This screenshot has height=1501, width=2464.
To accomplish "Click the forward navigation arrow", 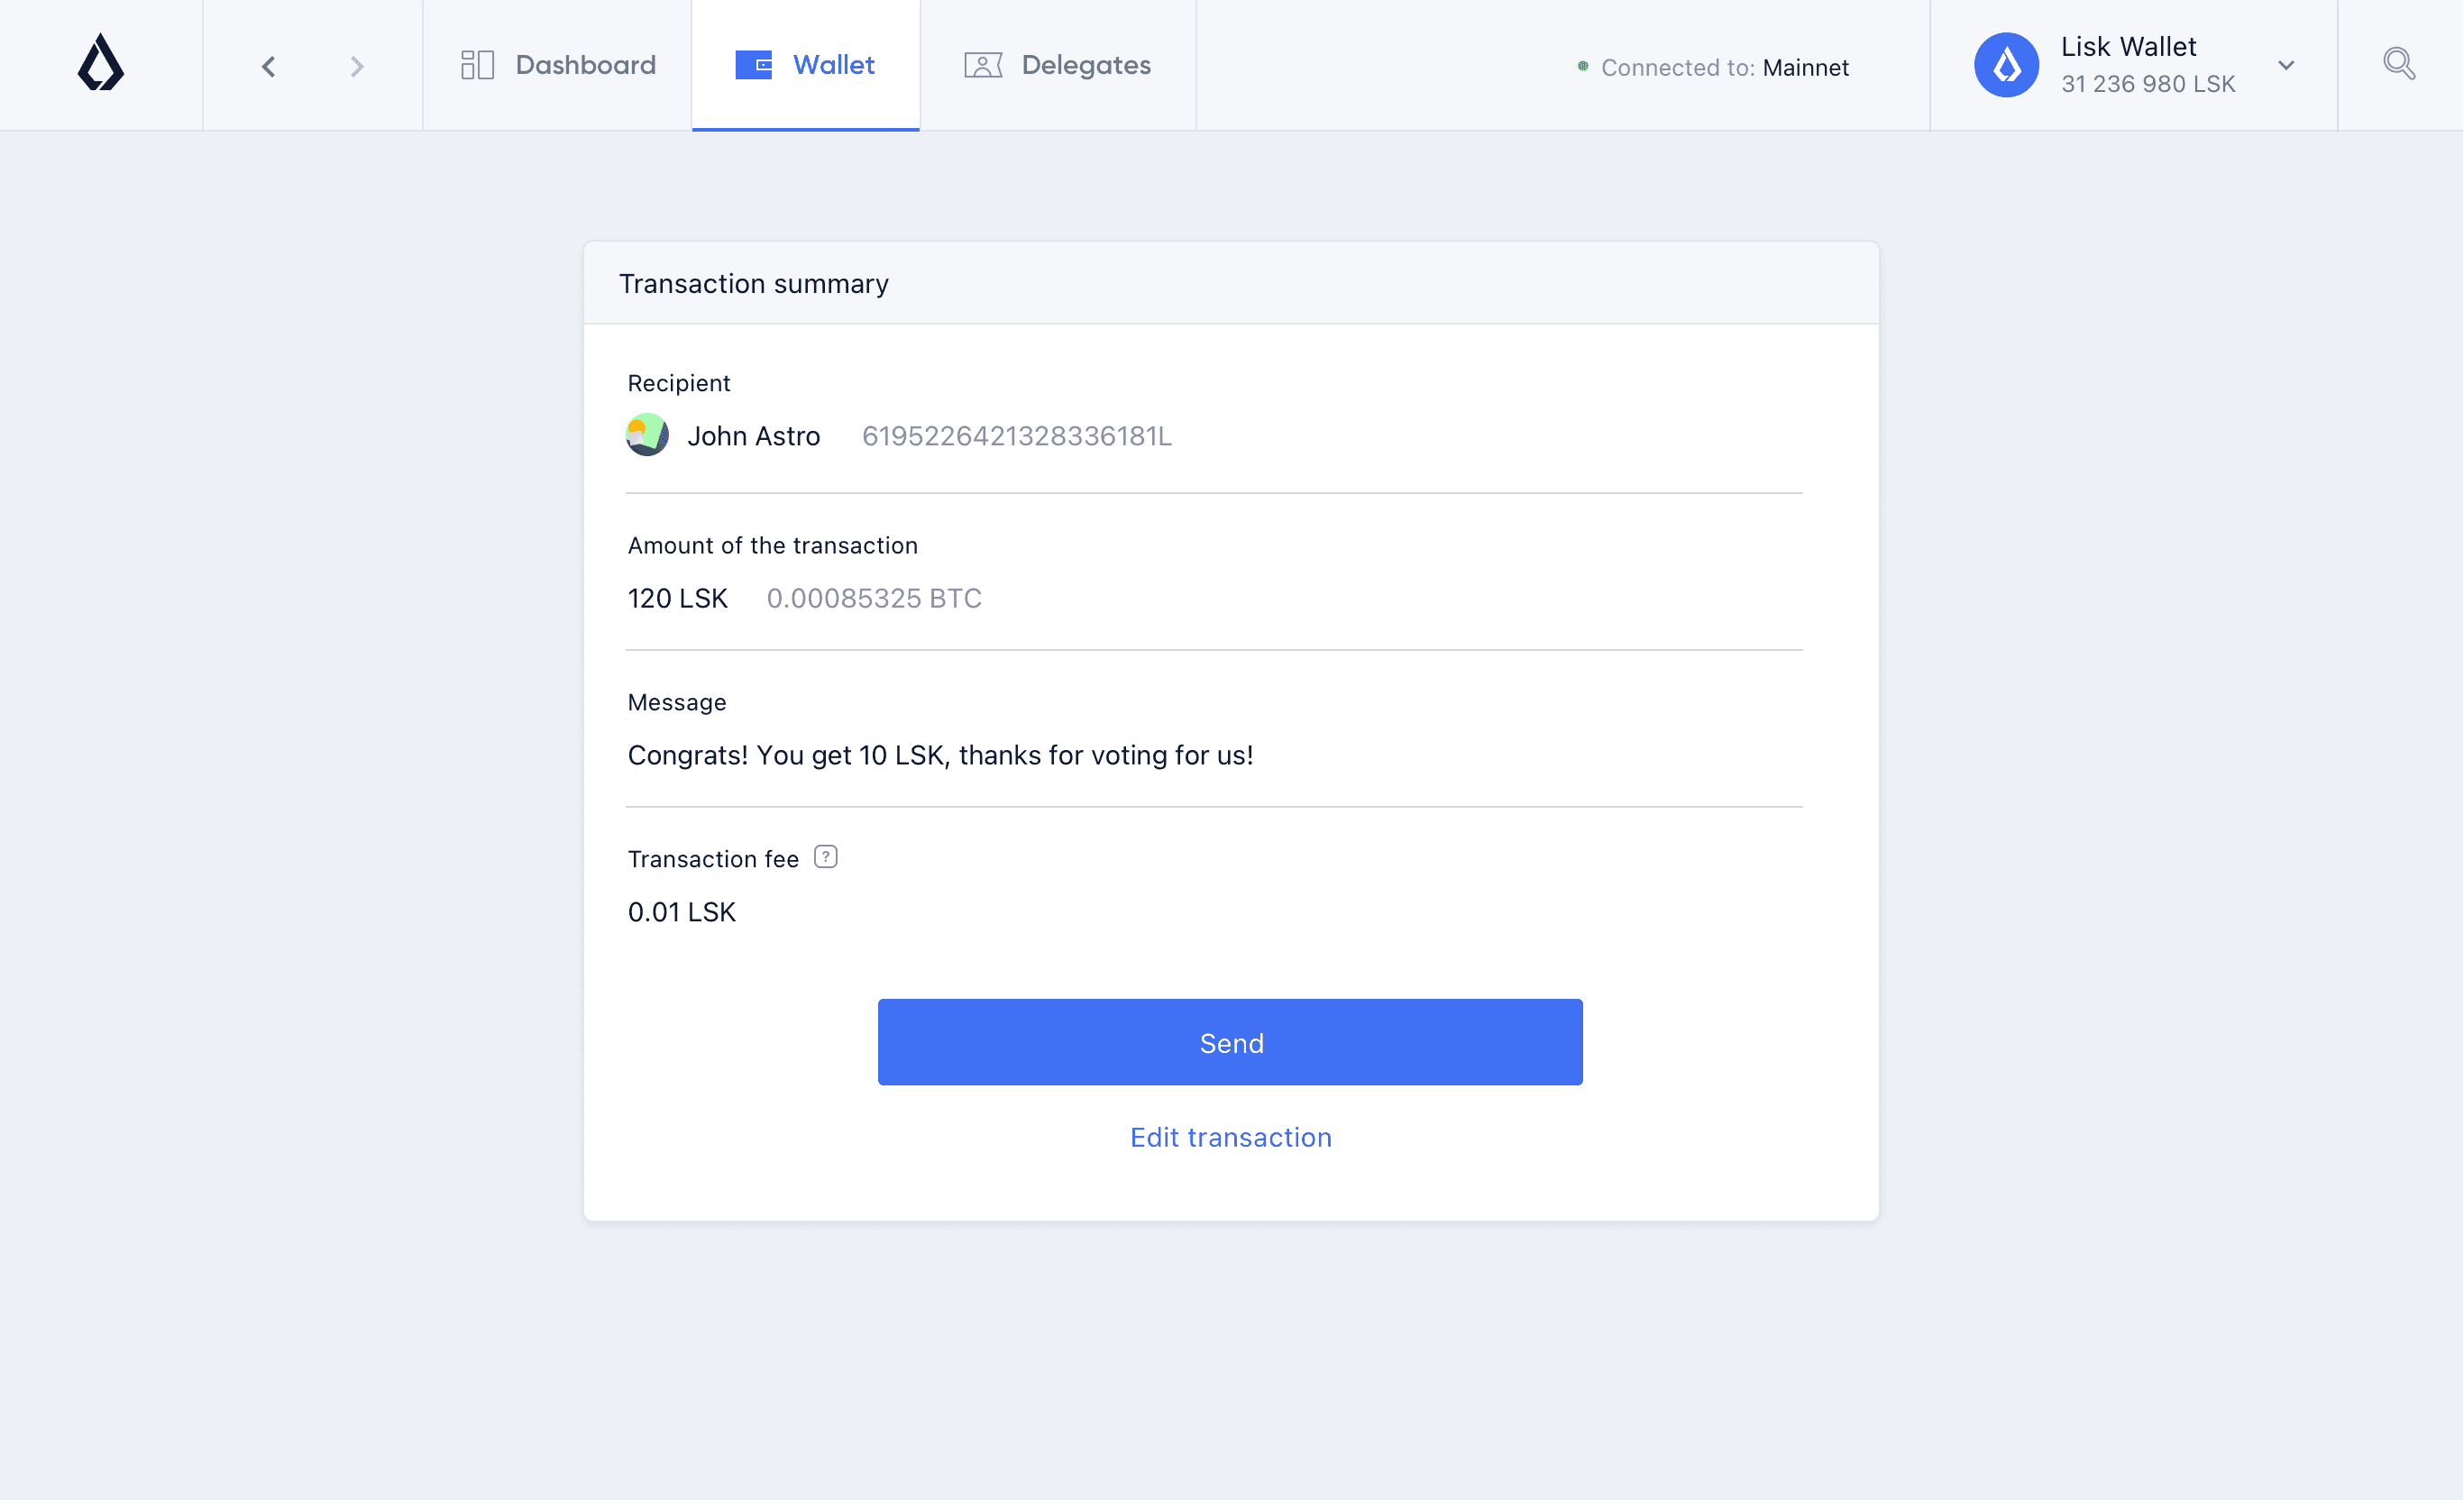I will tap(357, 66).
